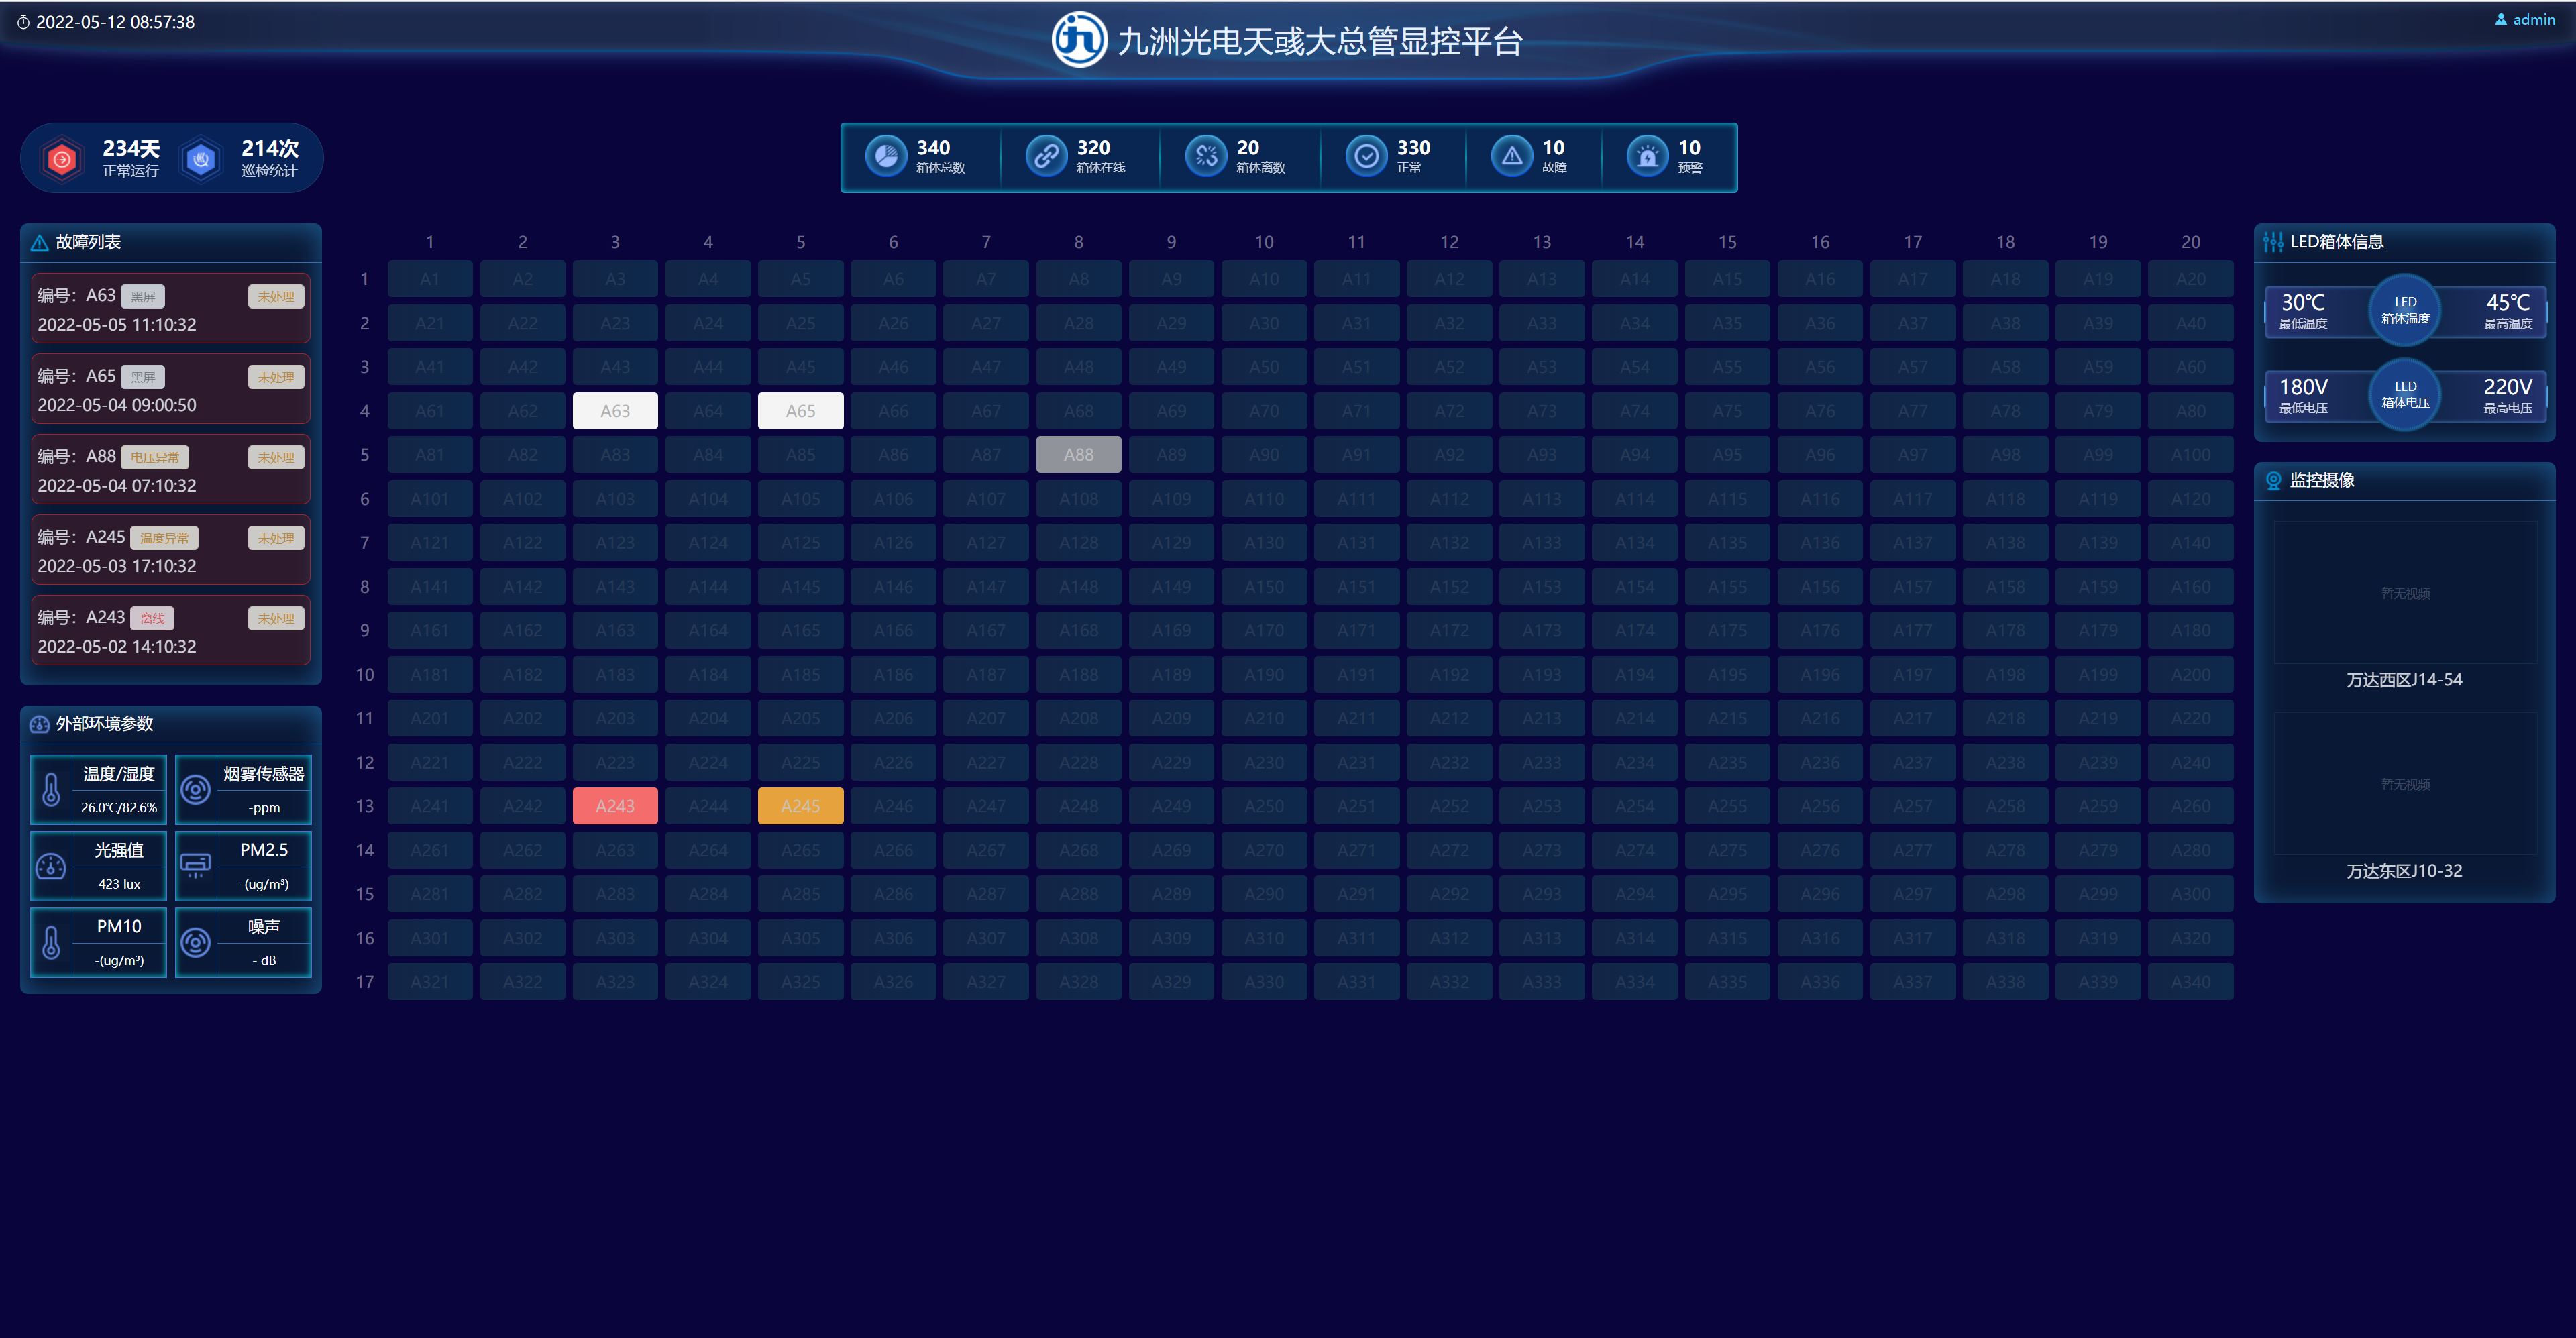Click the clock icon by timestamp

tap(23, 22)
